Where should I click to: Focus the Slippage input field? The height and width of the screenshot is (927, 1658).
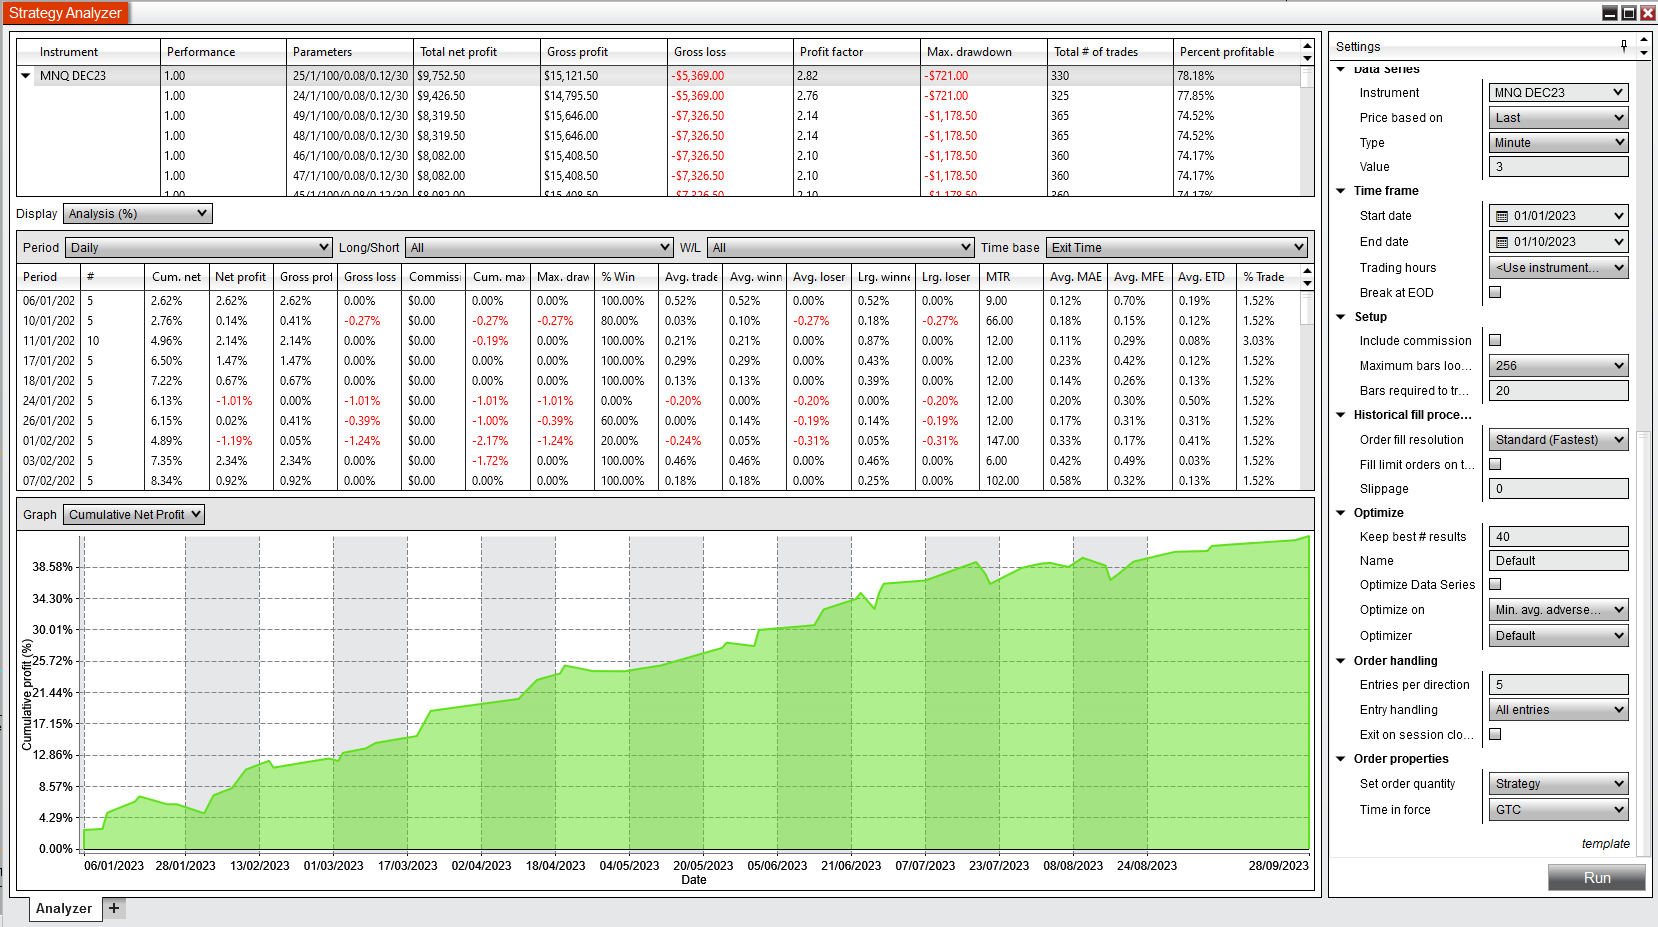[x=1558, y=489]
